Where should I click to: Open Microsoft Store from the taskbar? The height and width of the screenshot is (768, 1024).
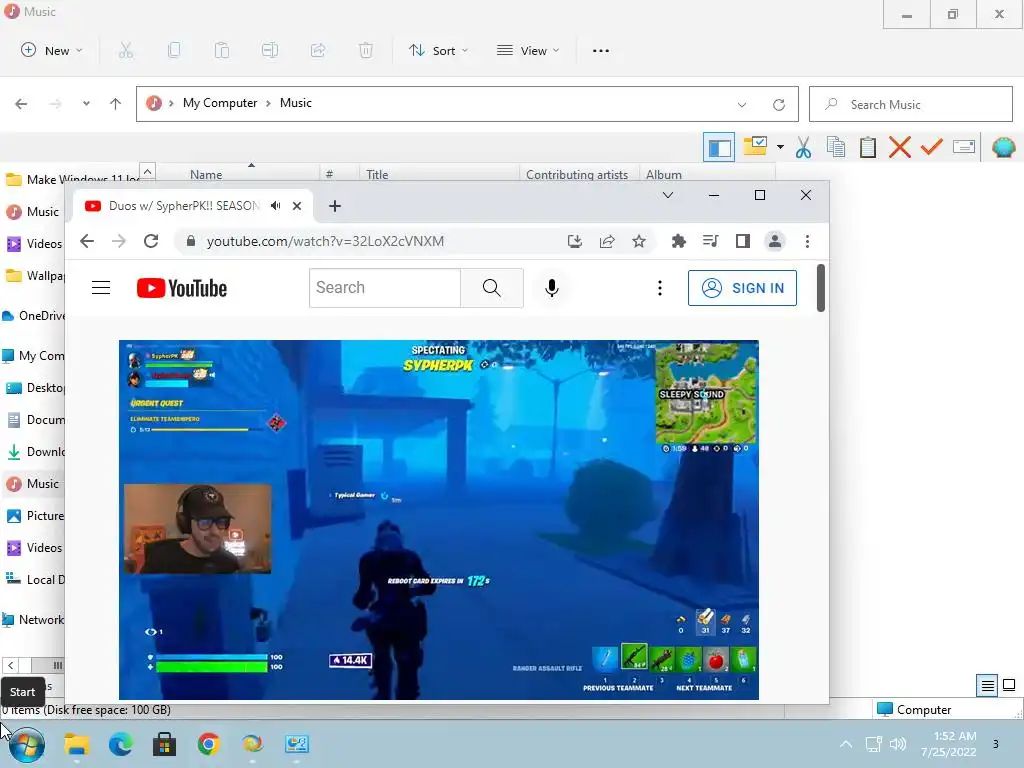(x=165, y=744)
